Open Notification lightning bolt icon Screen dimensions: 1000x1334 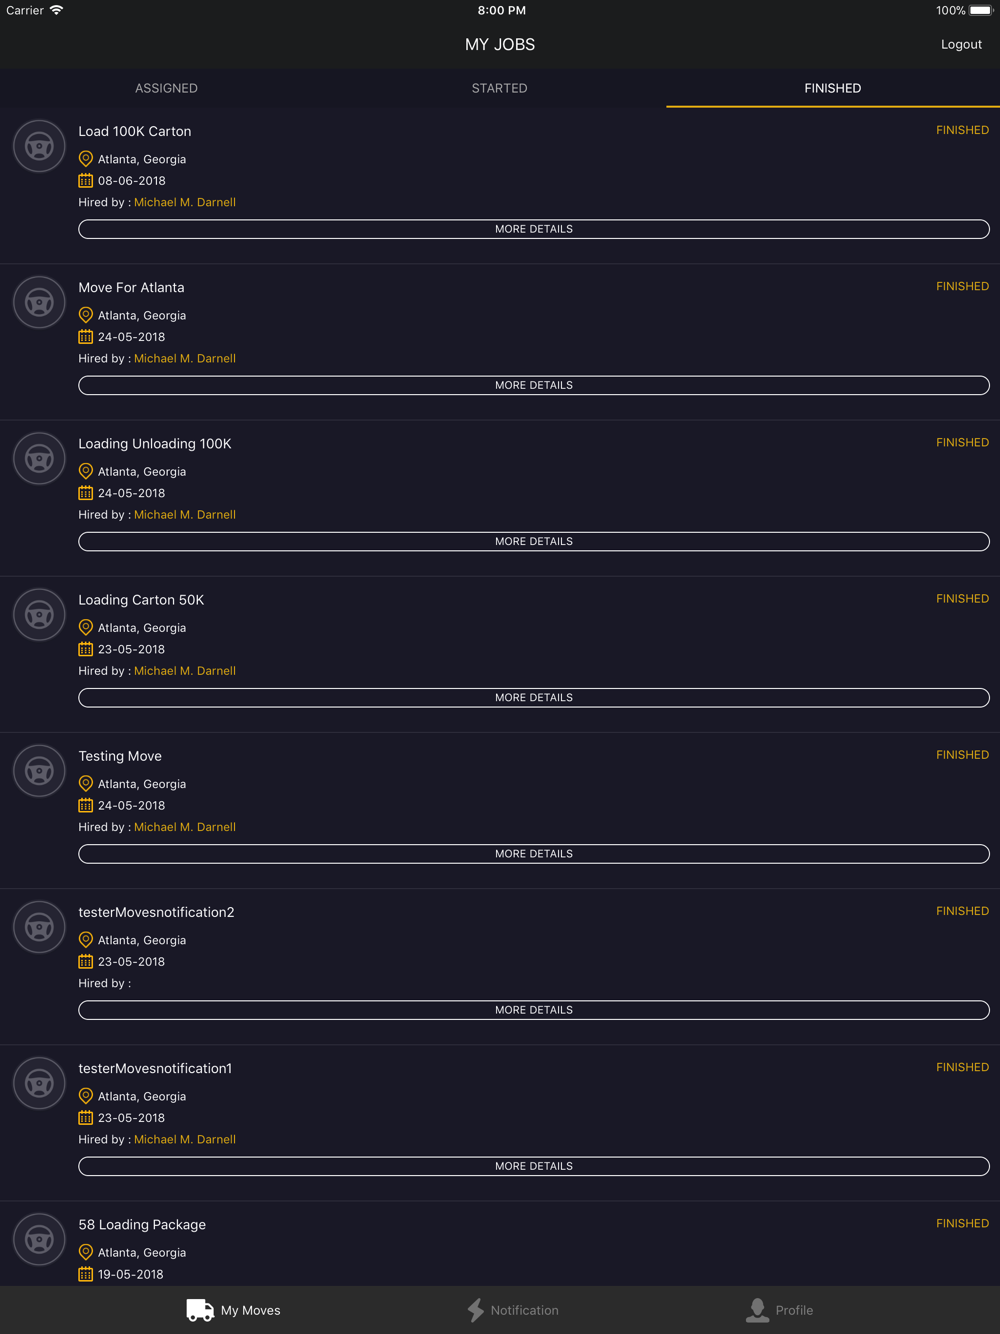pyautogui.click(x=476, y=1310)
